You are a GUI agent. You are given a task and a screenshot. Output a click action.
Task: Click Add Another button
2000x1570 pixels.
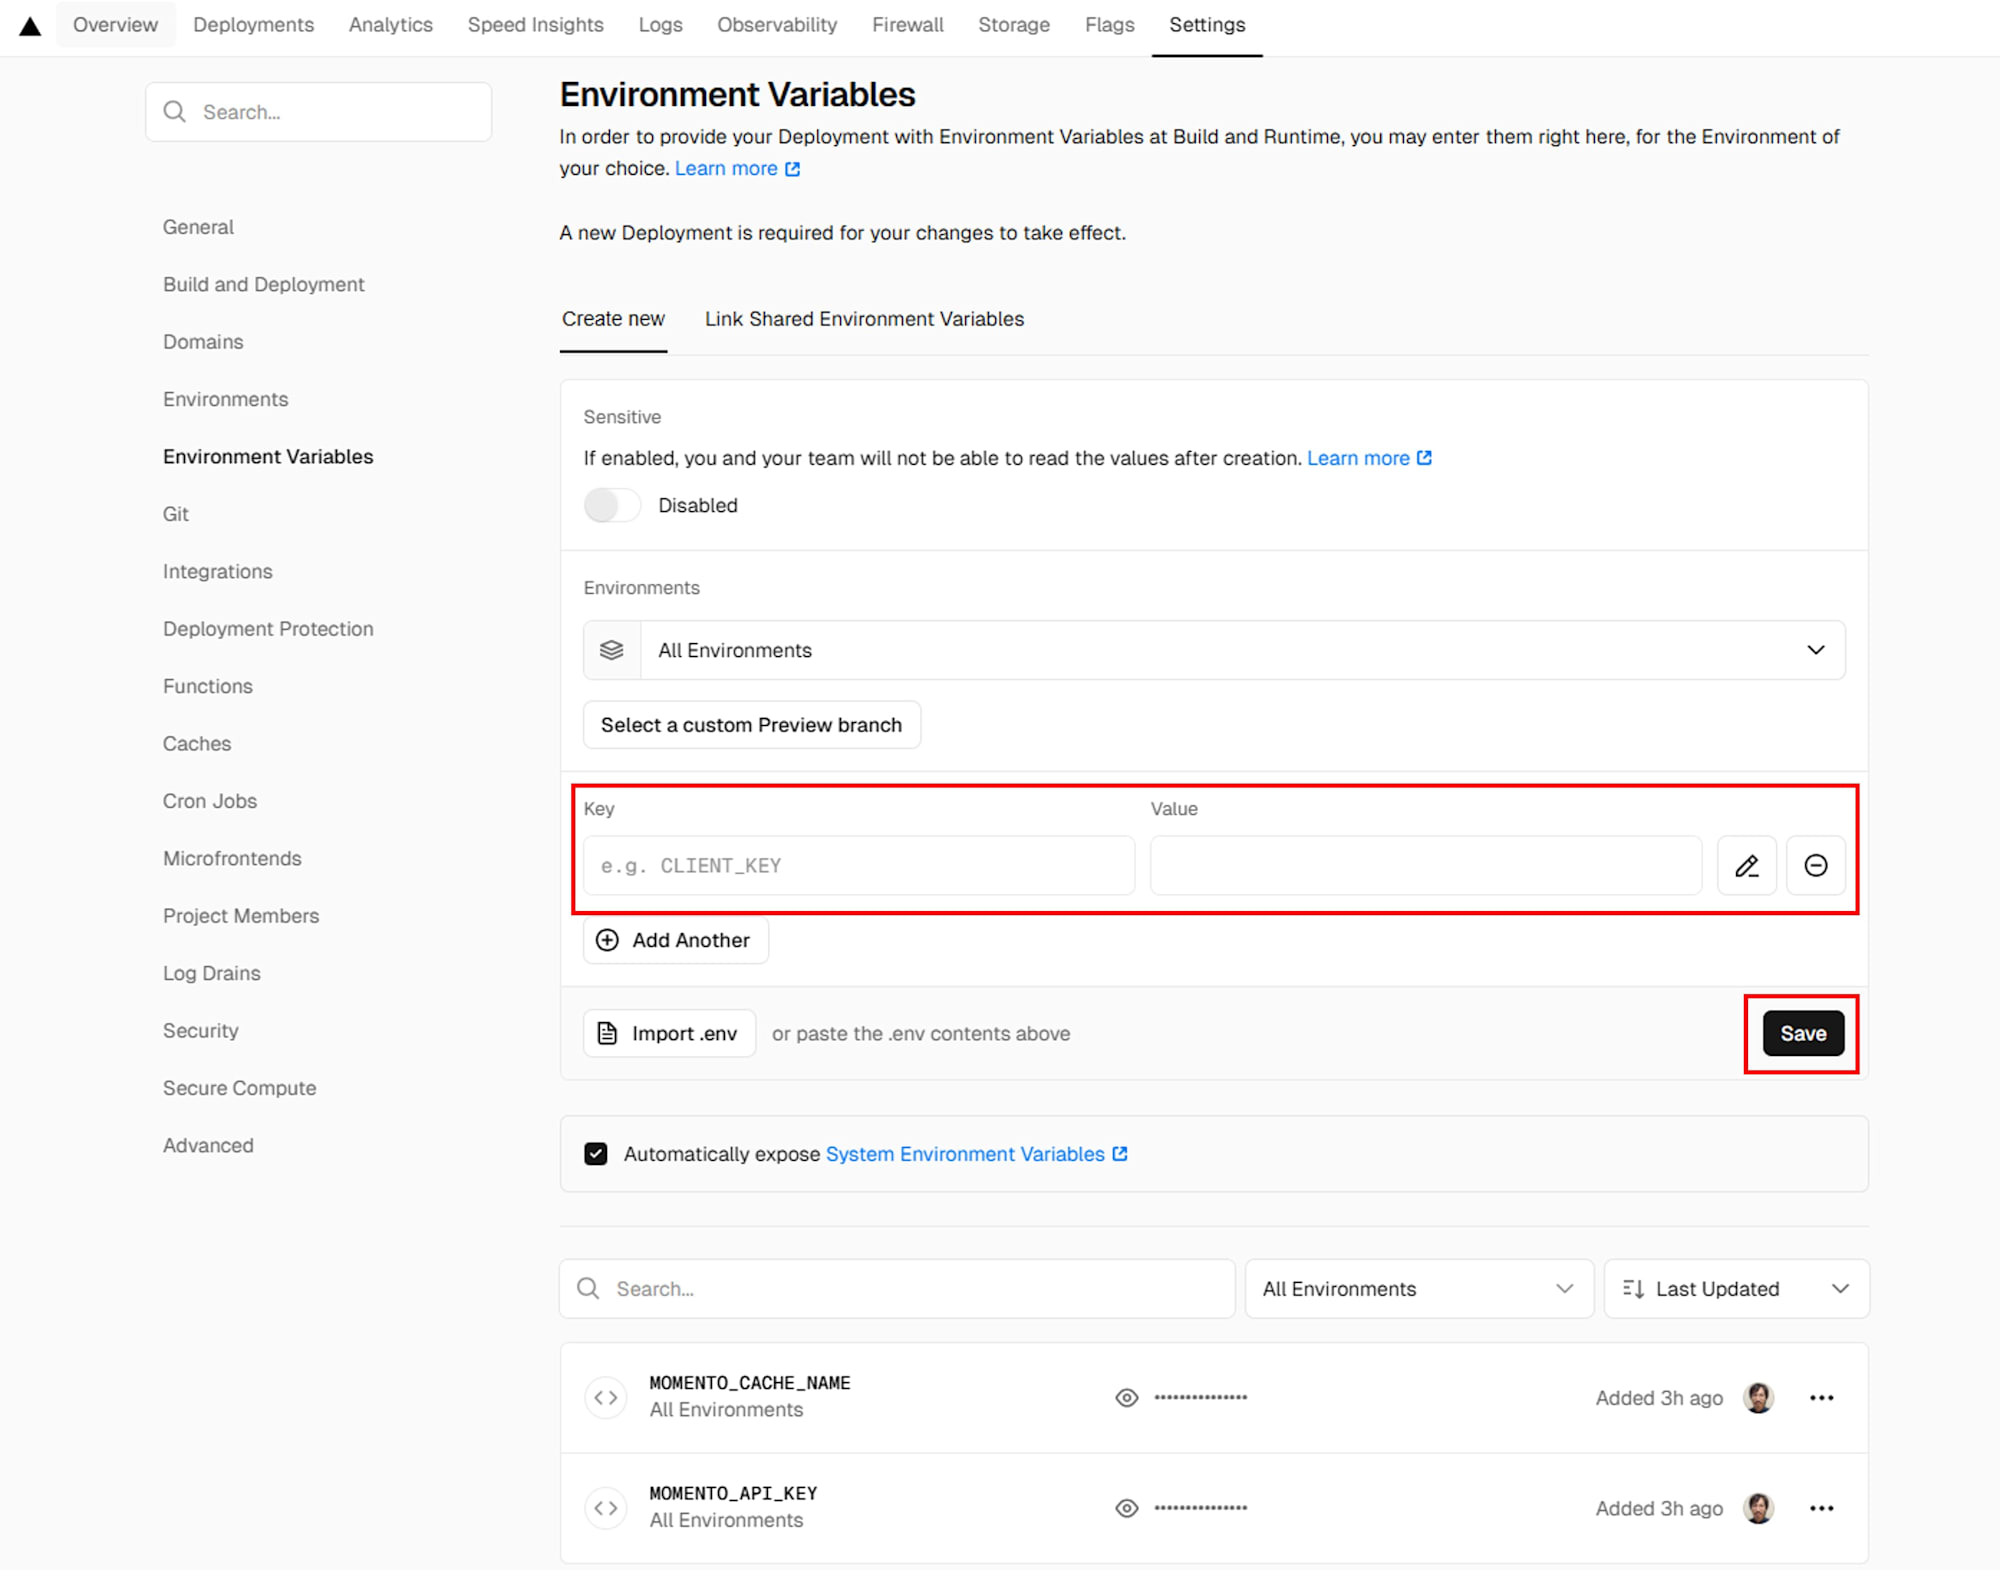coord(676,940)
